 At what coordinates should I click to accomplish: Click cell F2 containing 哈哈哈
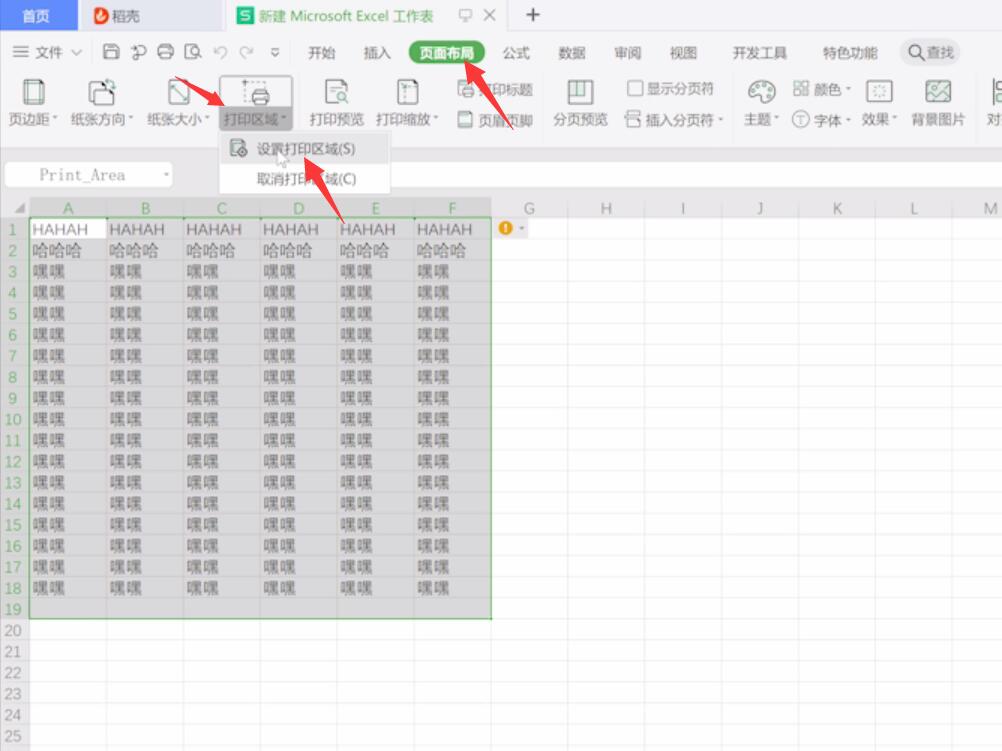pos(452,251)
